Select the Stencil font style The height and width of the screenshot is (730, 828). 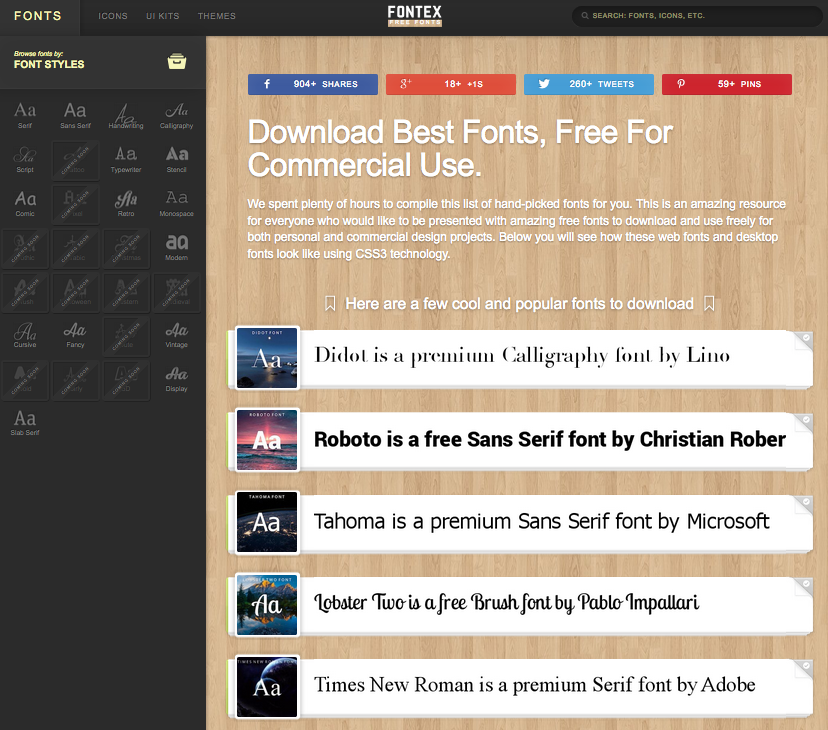(176, 160)
